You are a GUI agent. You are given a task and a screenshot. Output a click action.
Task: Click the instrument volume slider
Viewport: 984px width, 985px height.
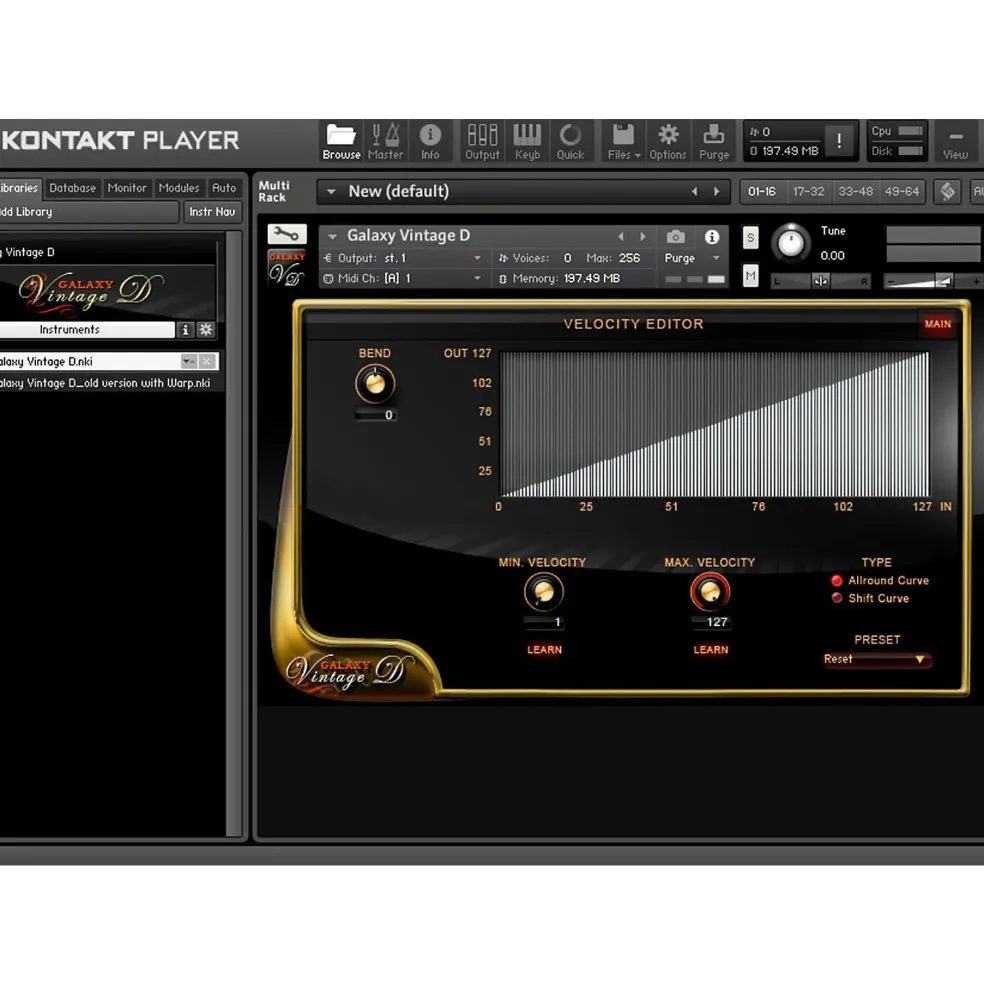932,281
